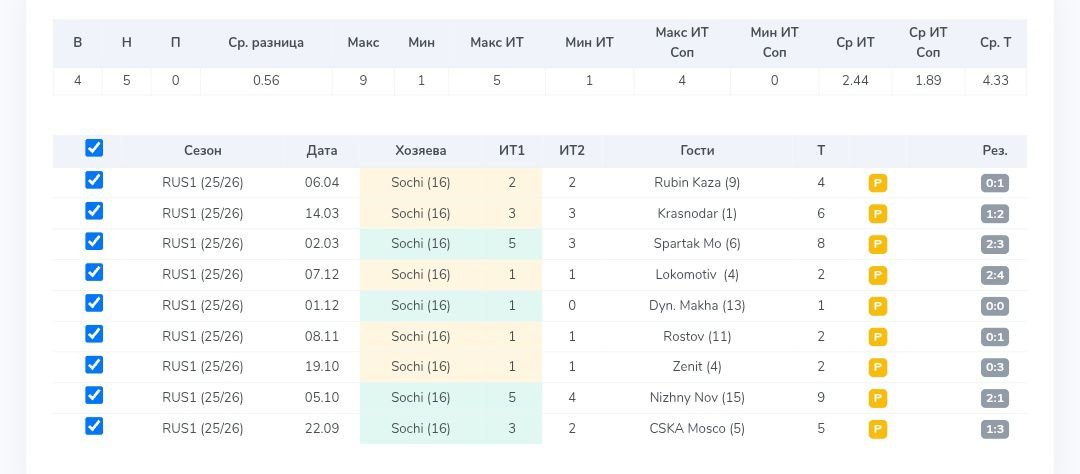Viewport: 1080px width, 474px height.
Task: Click the Ср. разница summary header cell
Action: tap(266, 43)
